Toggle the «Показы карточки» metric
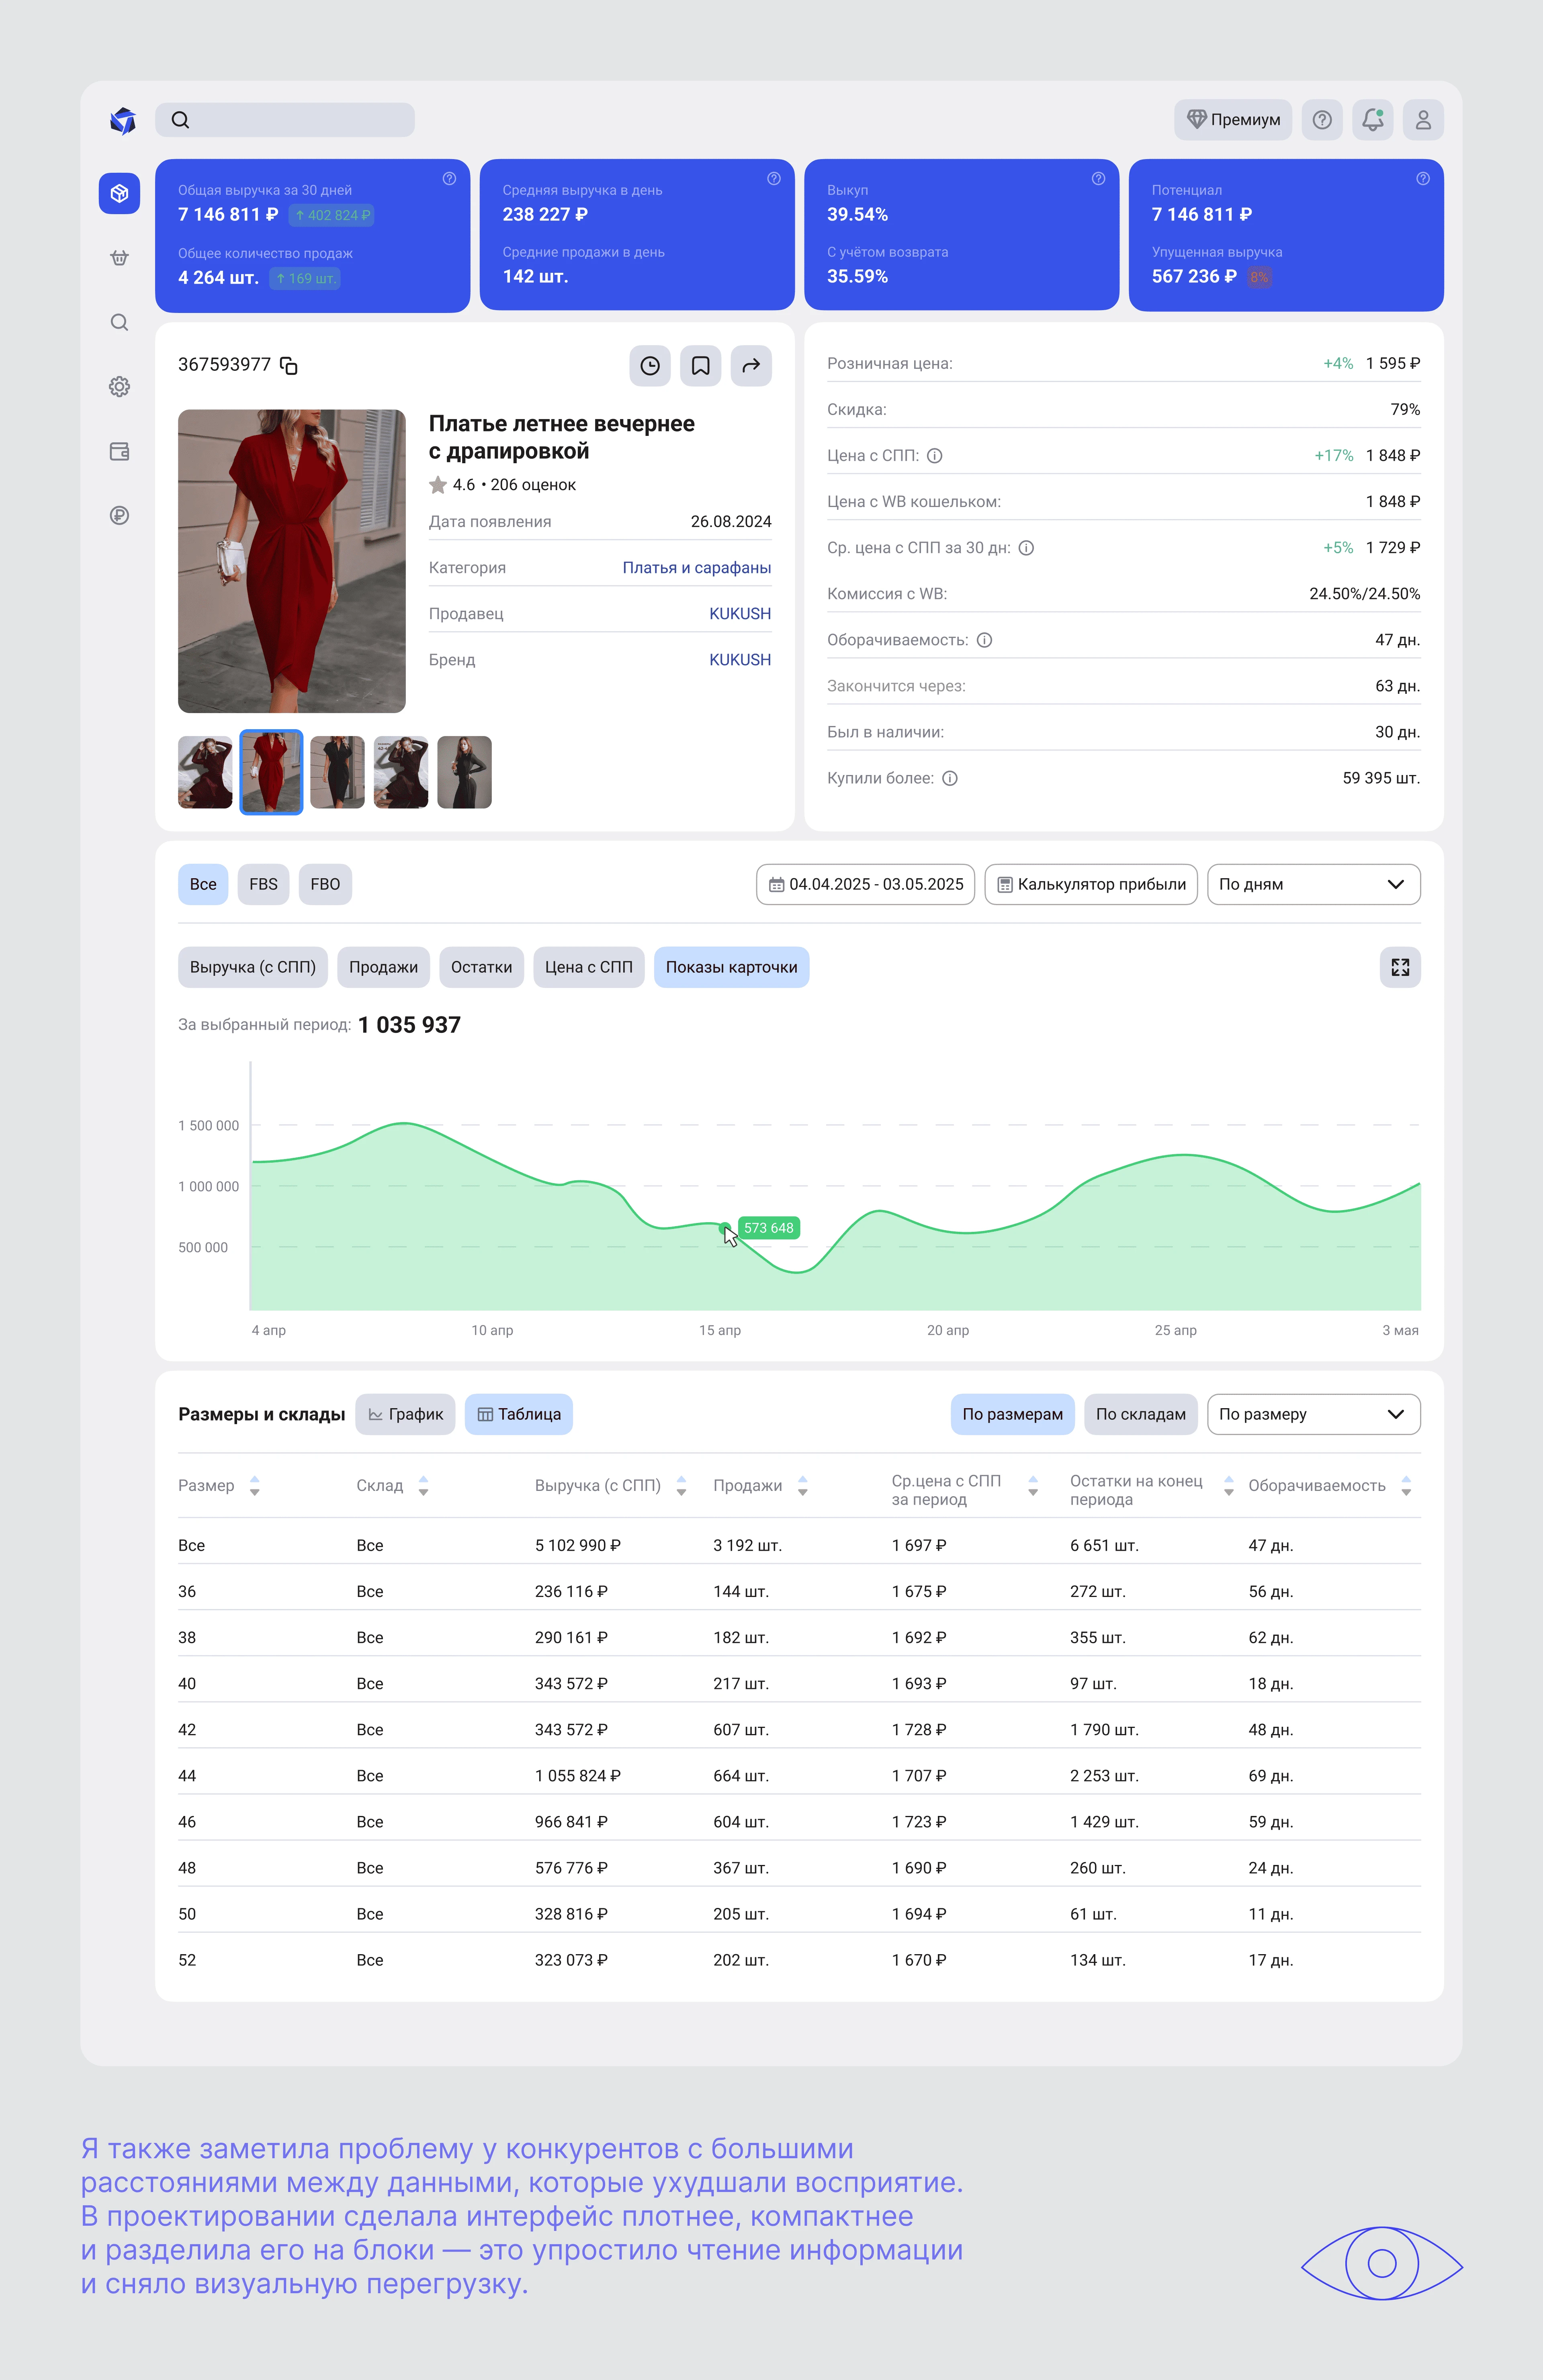The image size is (1543, 2380). (731, 967)
